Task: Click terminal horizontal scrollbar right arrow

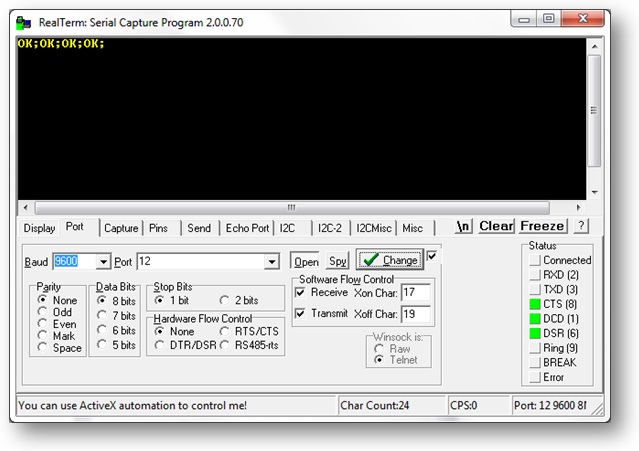Action: (x=578, y=207)
